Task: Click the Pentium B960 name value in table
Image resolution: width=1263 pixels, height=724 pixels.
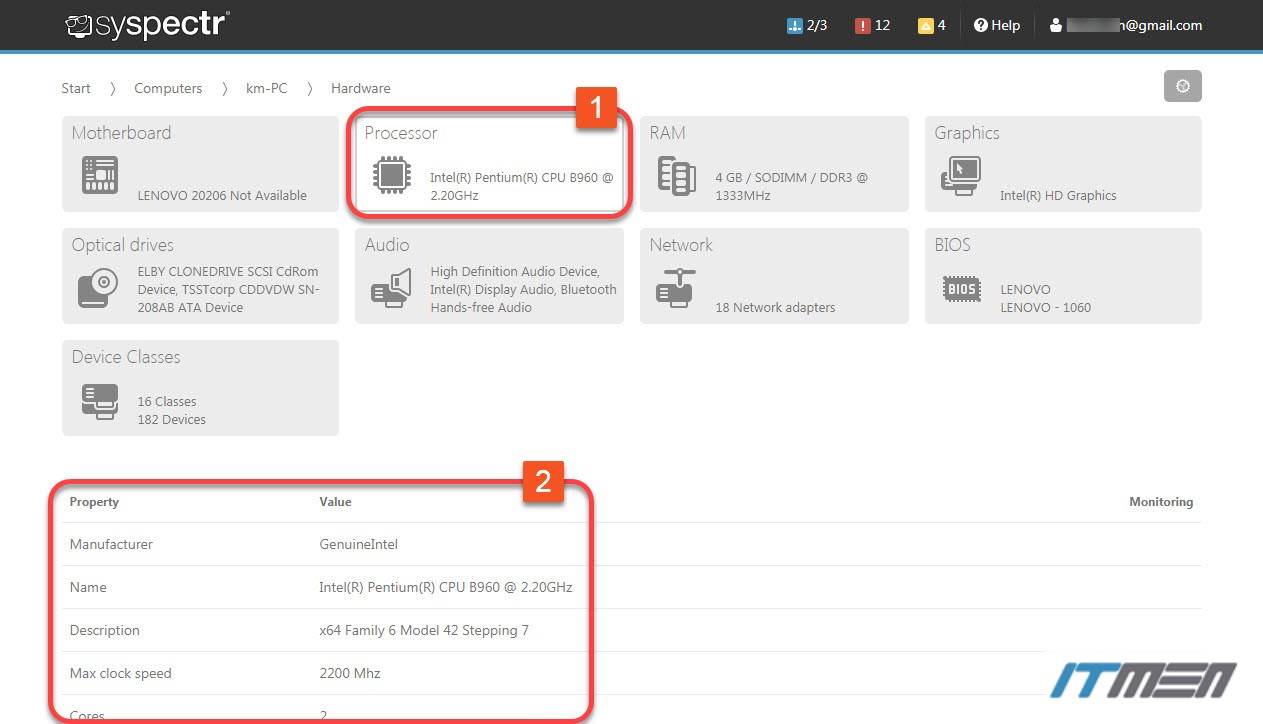Action: [446, 588]
